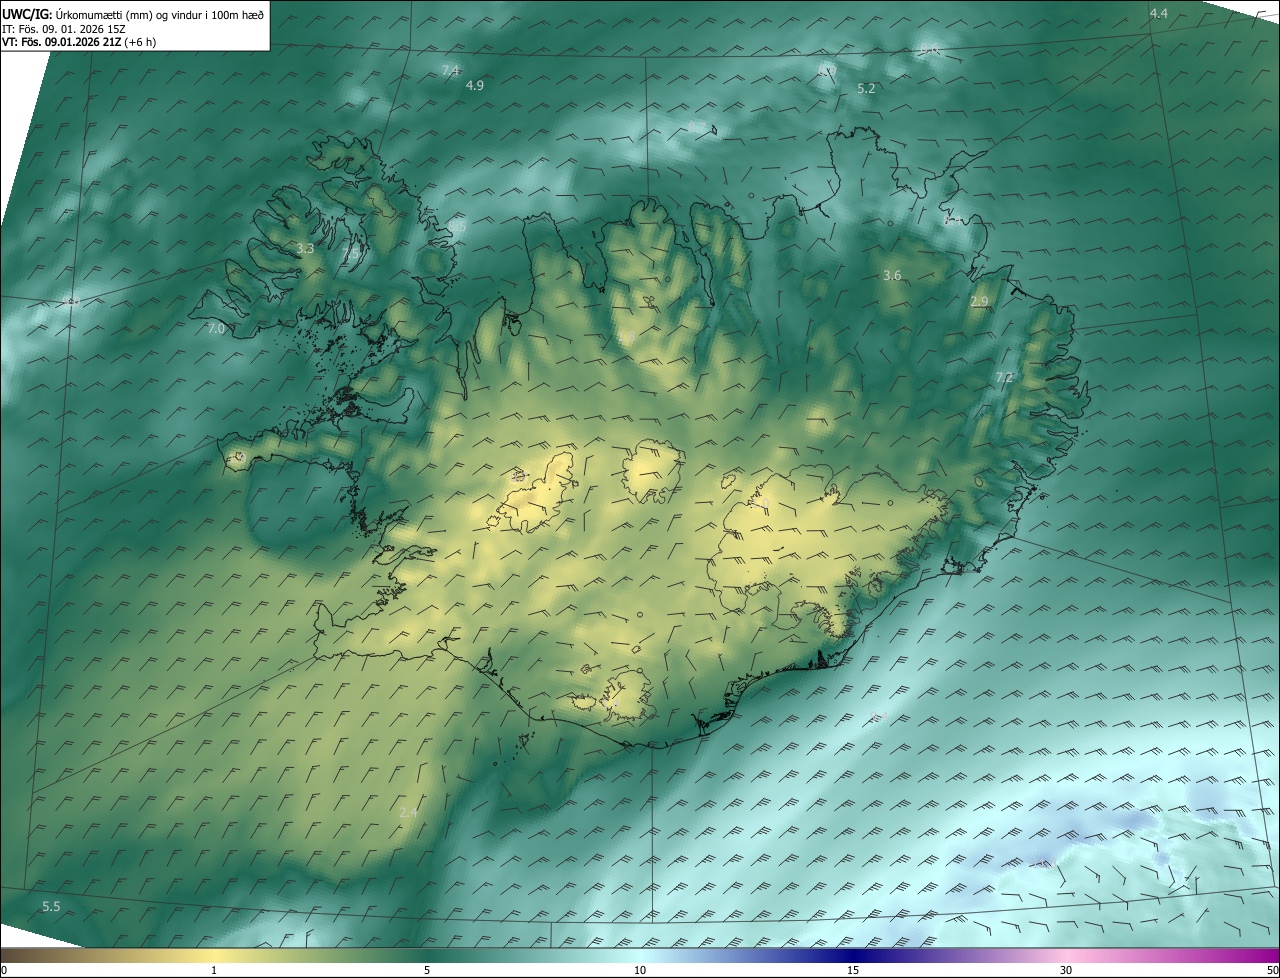Screen dimensions: 1280x978
Task: Click the map value label "2.4"
Action: click(x=408, y=812)
